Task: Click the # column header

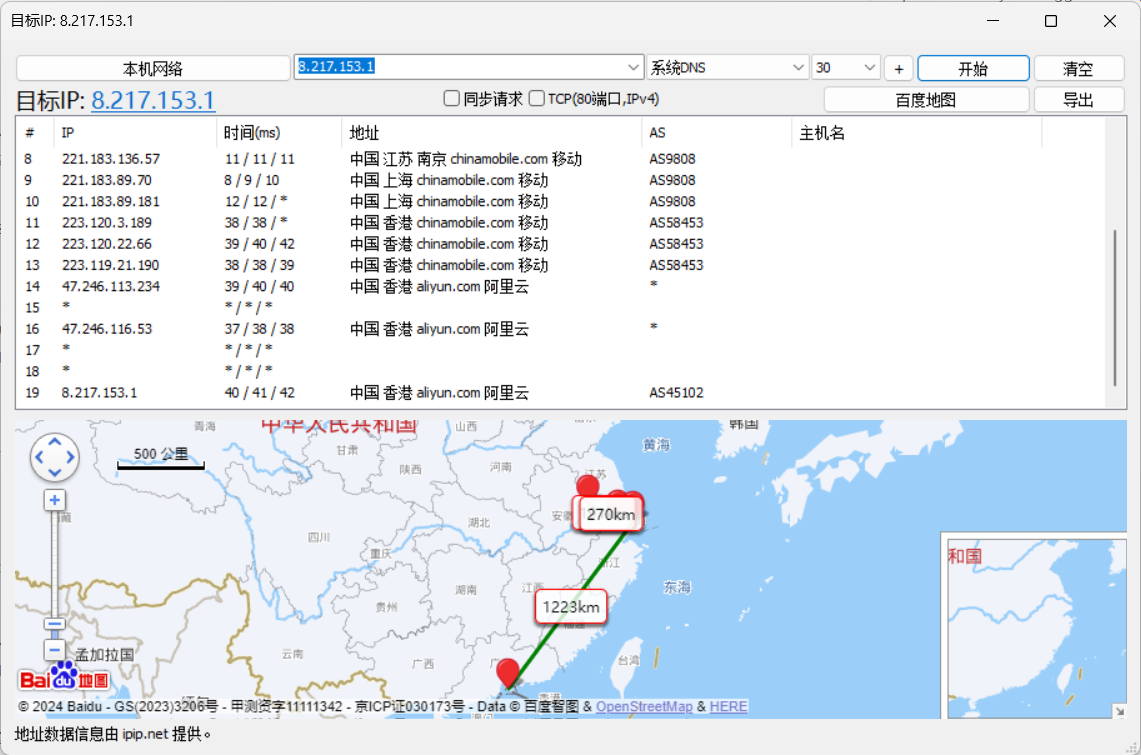Action: pos(35,132)
